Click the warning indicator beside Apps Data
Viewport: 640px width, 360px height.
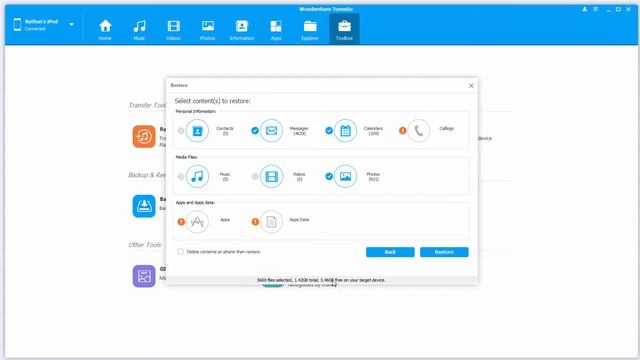255,222
